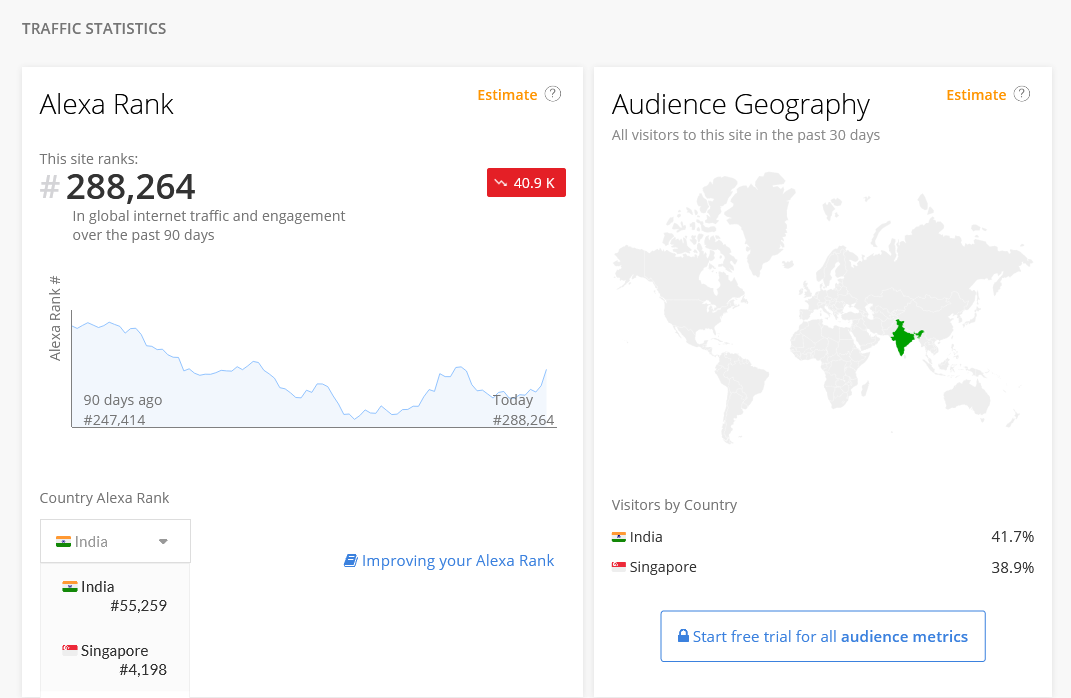Click the Singapore 38.9% visitor percentage
The width and height of the screenshot is (1071, 698).
(1012, 568)
